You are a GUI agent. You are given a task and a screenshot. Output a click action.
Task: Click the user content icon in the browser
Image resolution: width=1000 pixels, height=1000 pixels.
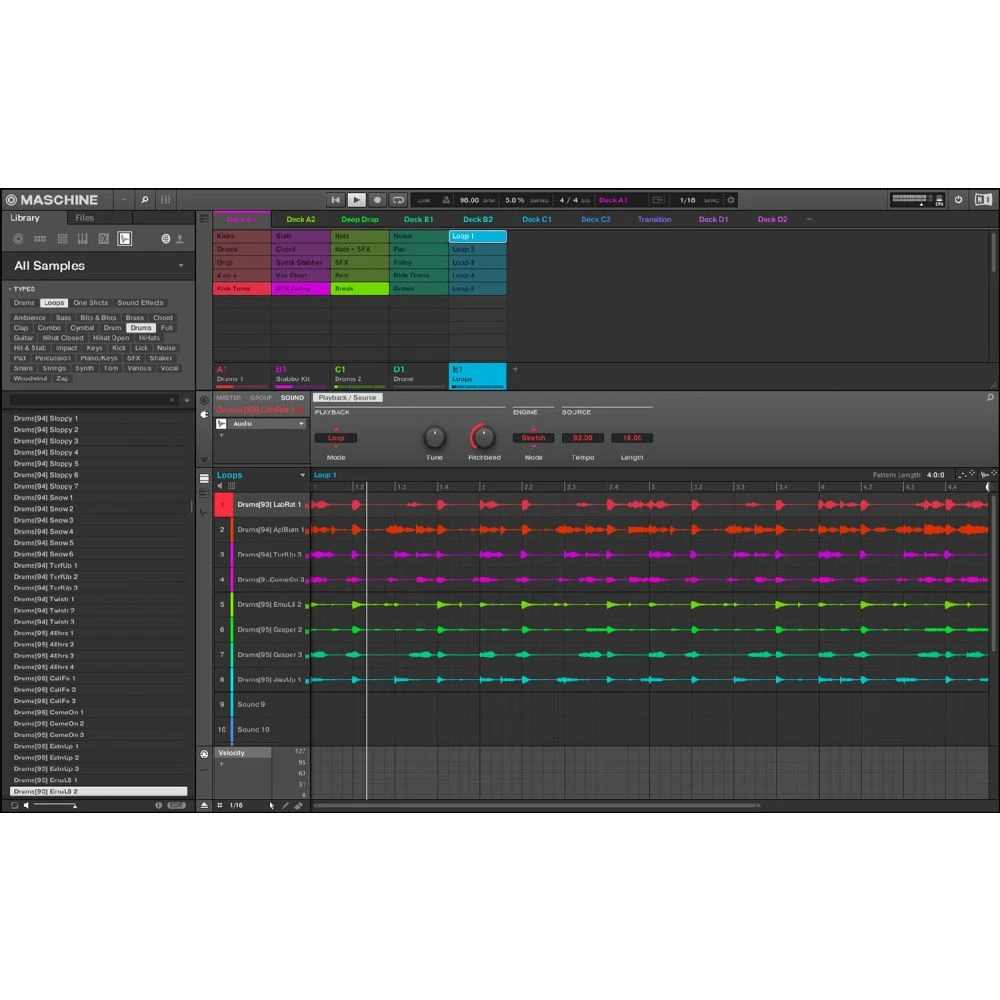(179, 238)
